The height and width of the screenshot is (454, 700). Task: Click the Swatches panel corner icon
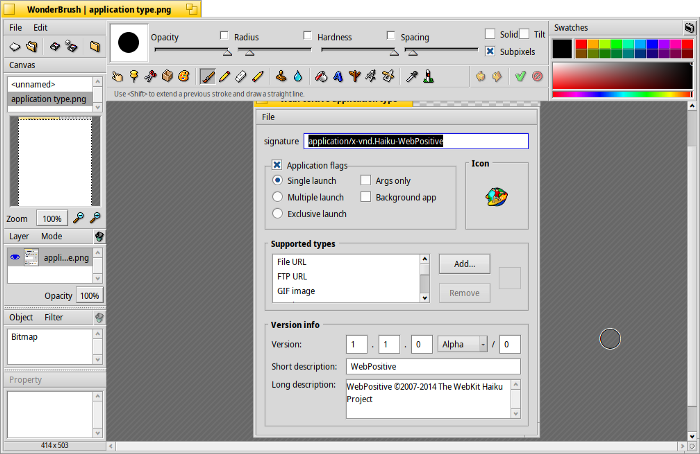(x=689, y=28)
